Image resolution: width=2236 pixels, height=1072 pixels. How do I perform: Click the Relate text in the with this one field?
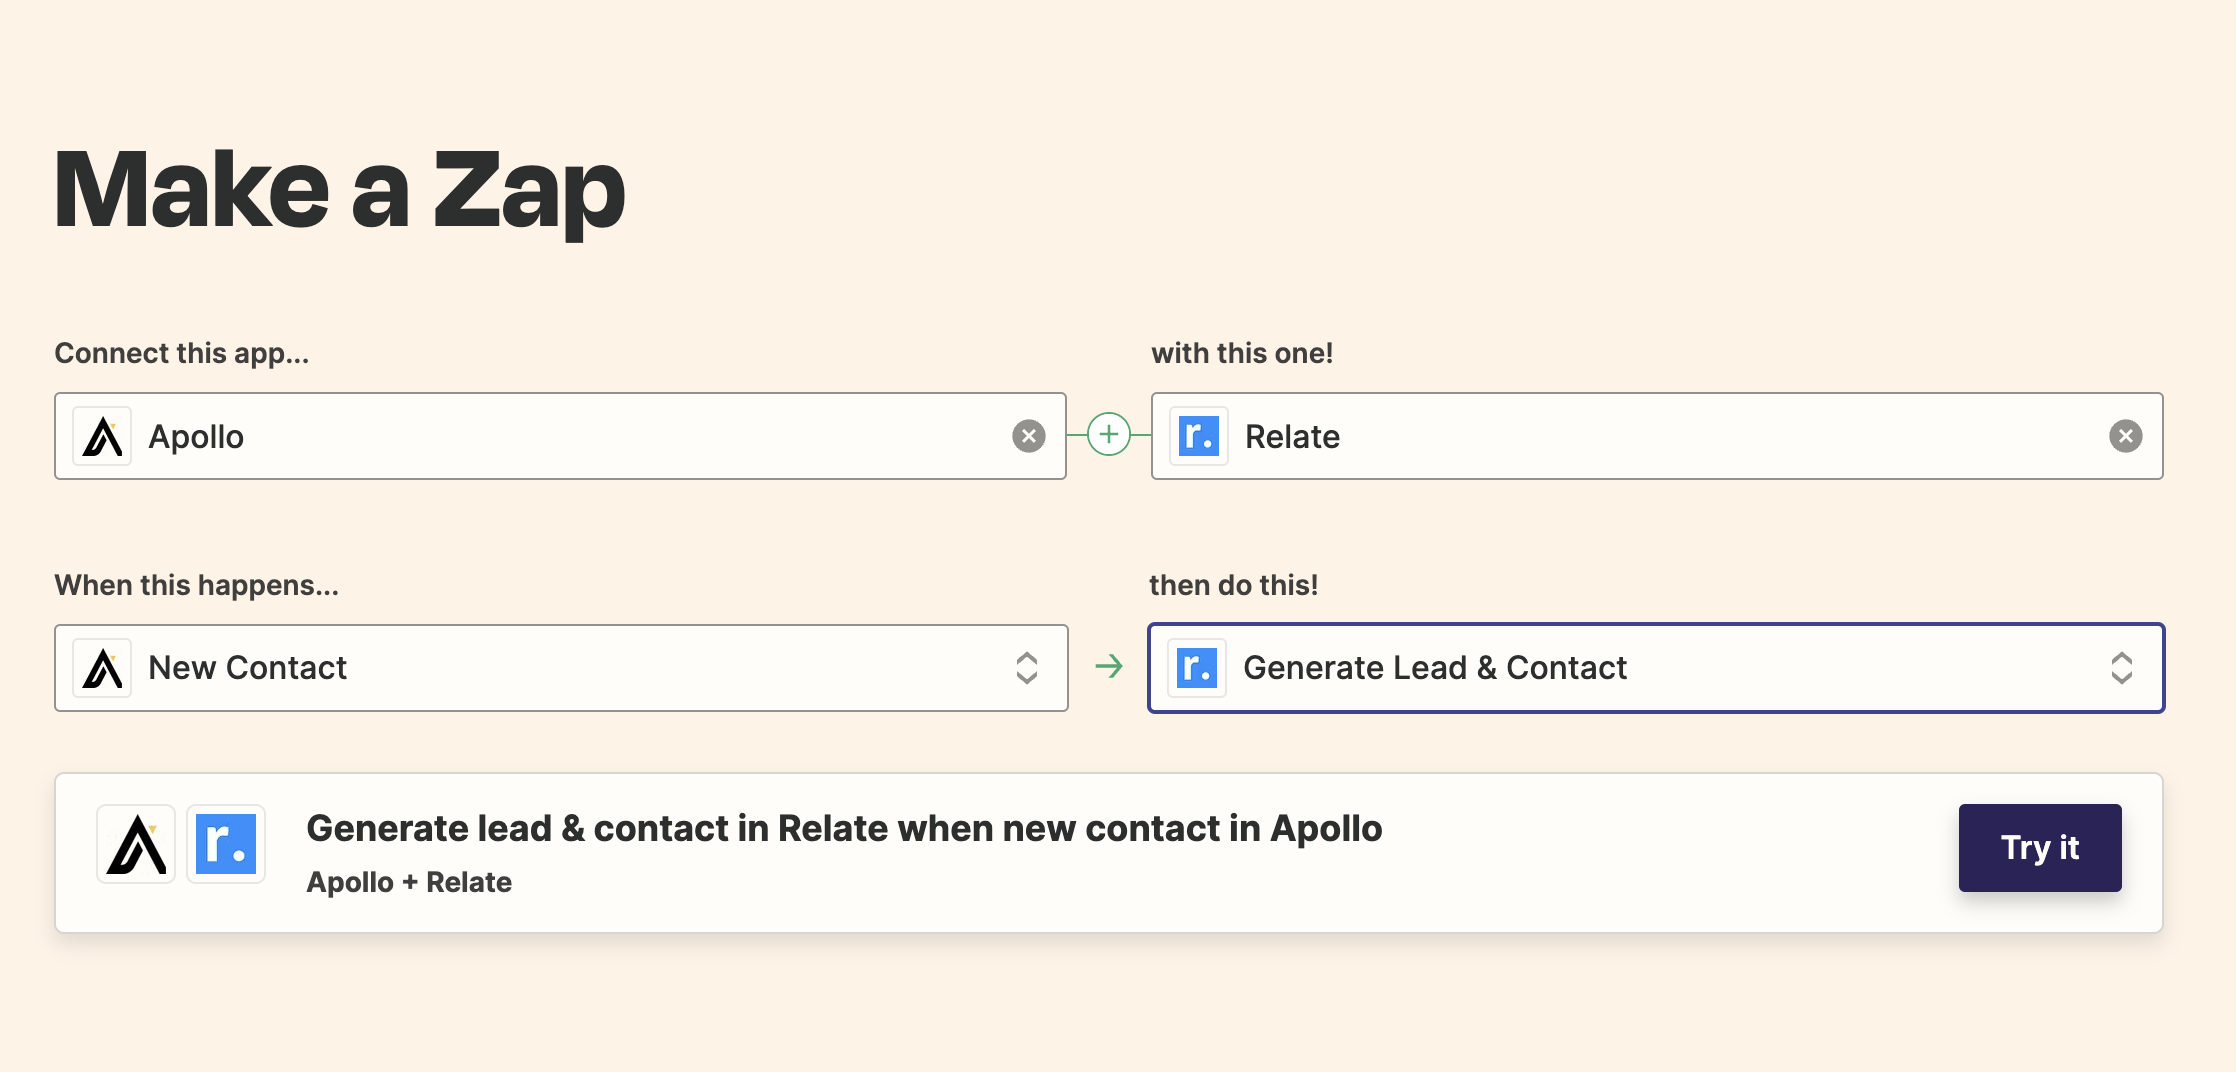(1292, 437)
